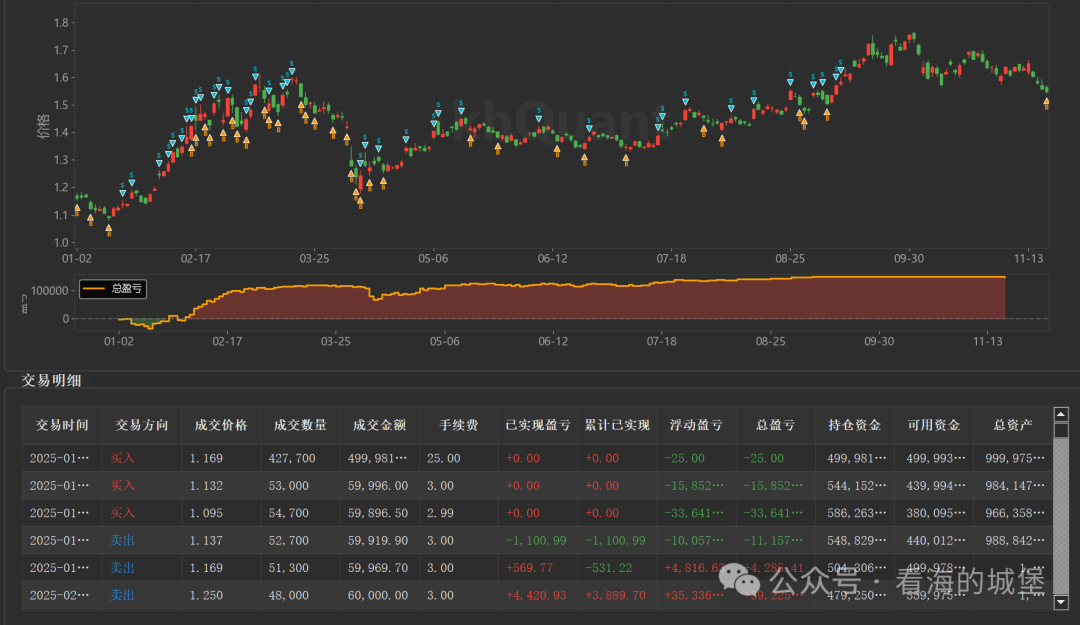
Task: Click the 09-30 label on price chart axis
Action: click(x=909, y=258)
